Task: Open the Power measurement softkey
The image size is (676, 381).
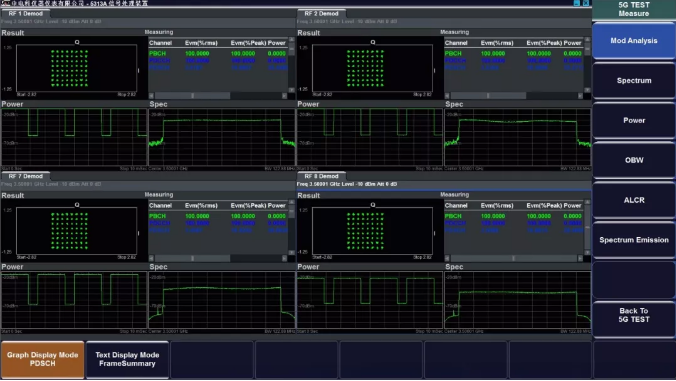Action: click(634, 121)
